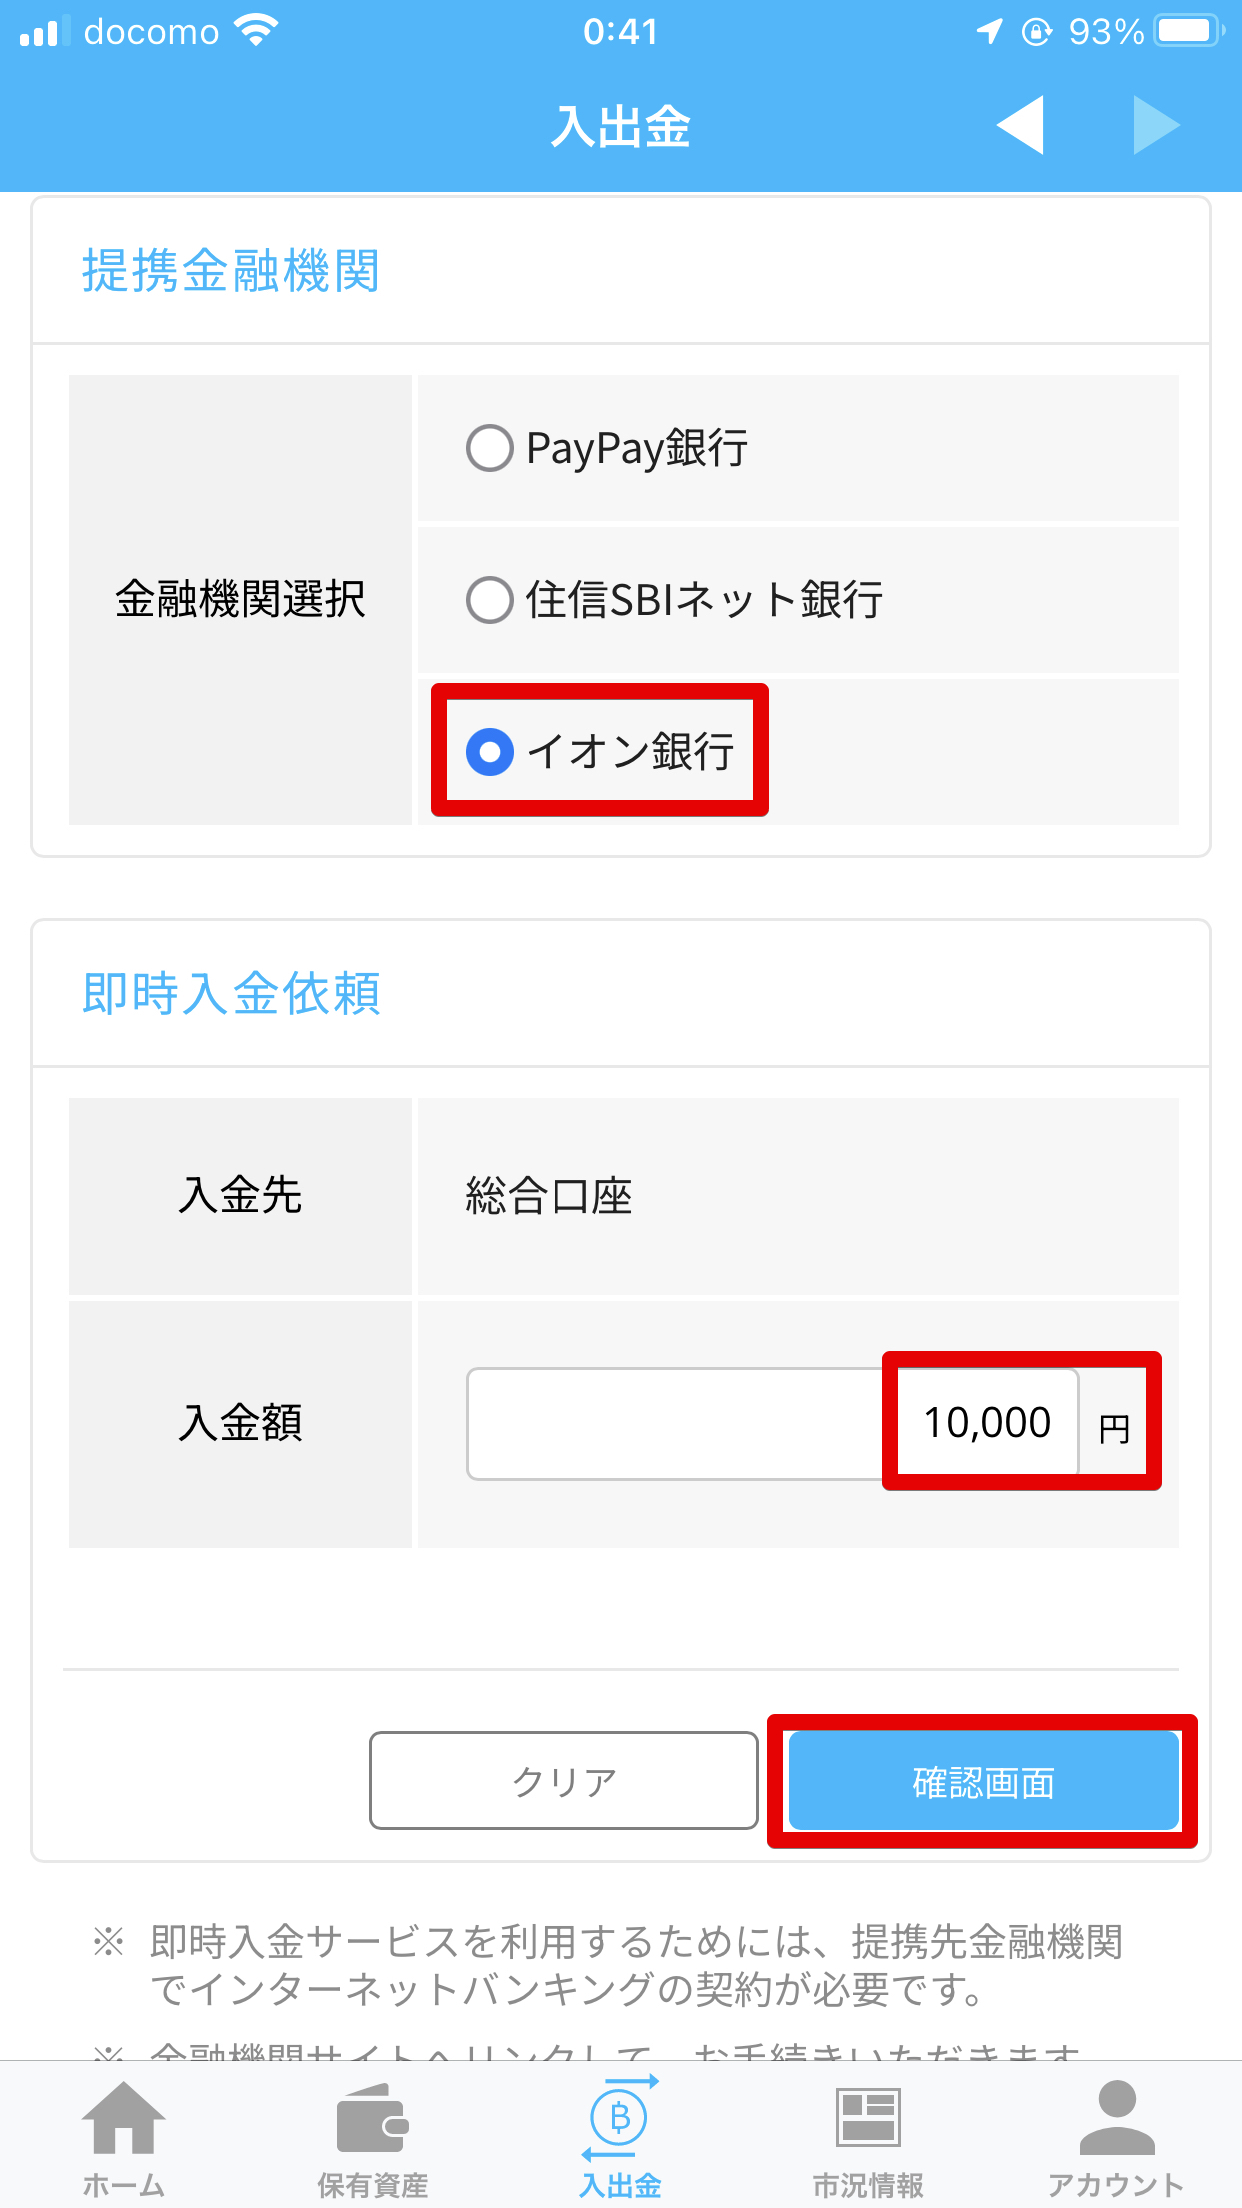Click the 入金額 amount input field
Viewport: 1242px width, 2208px height.
coord(772,1424)
